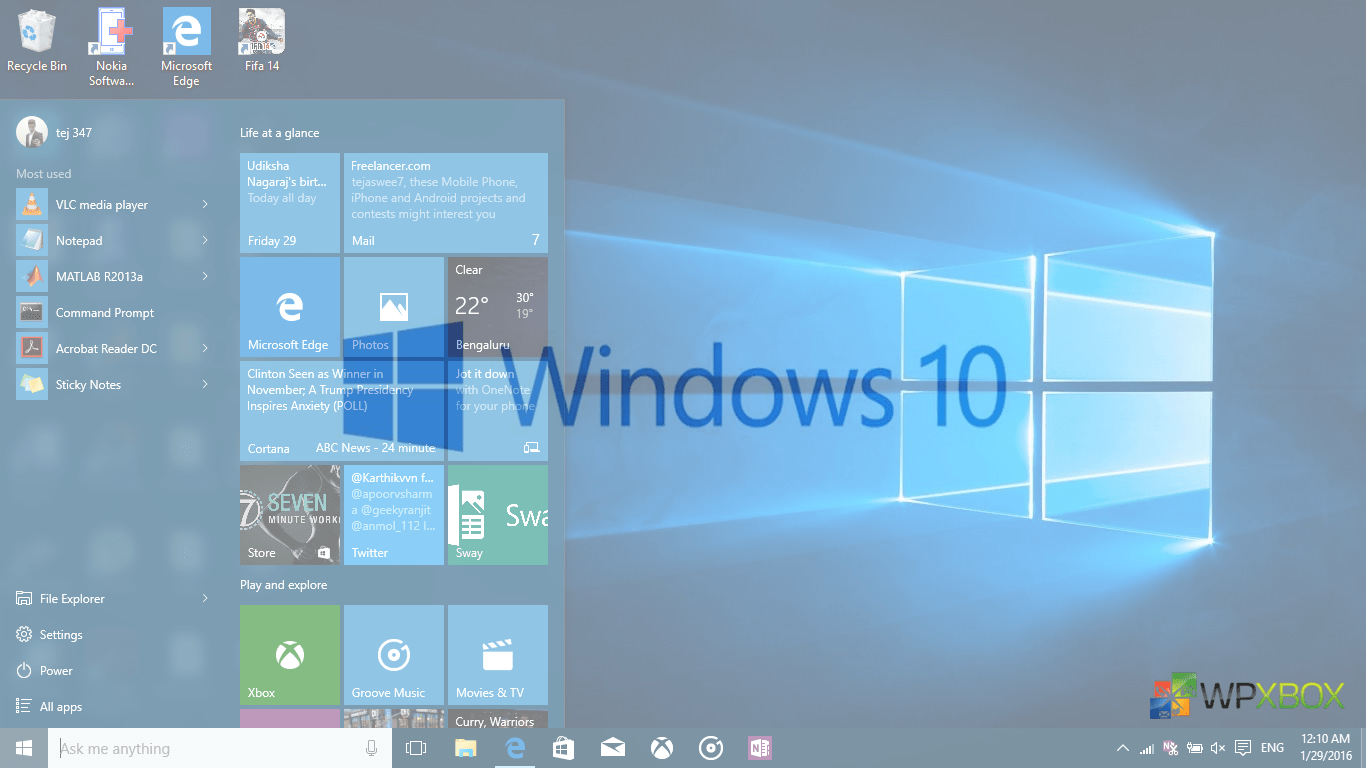Click the battery status tray icon

(x=1194, y=748)
